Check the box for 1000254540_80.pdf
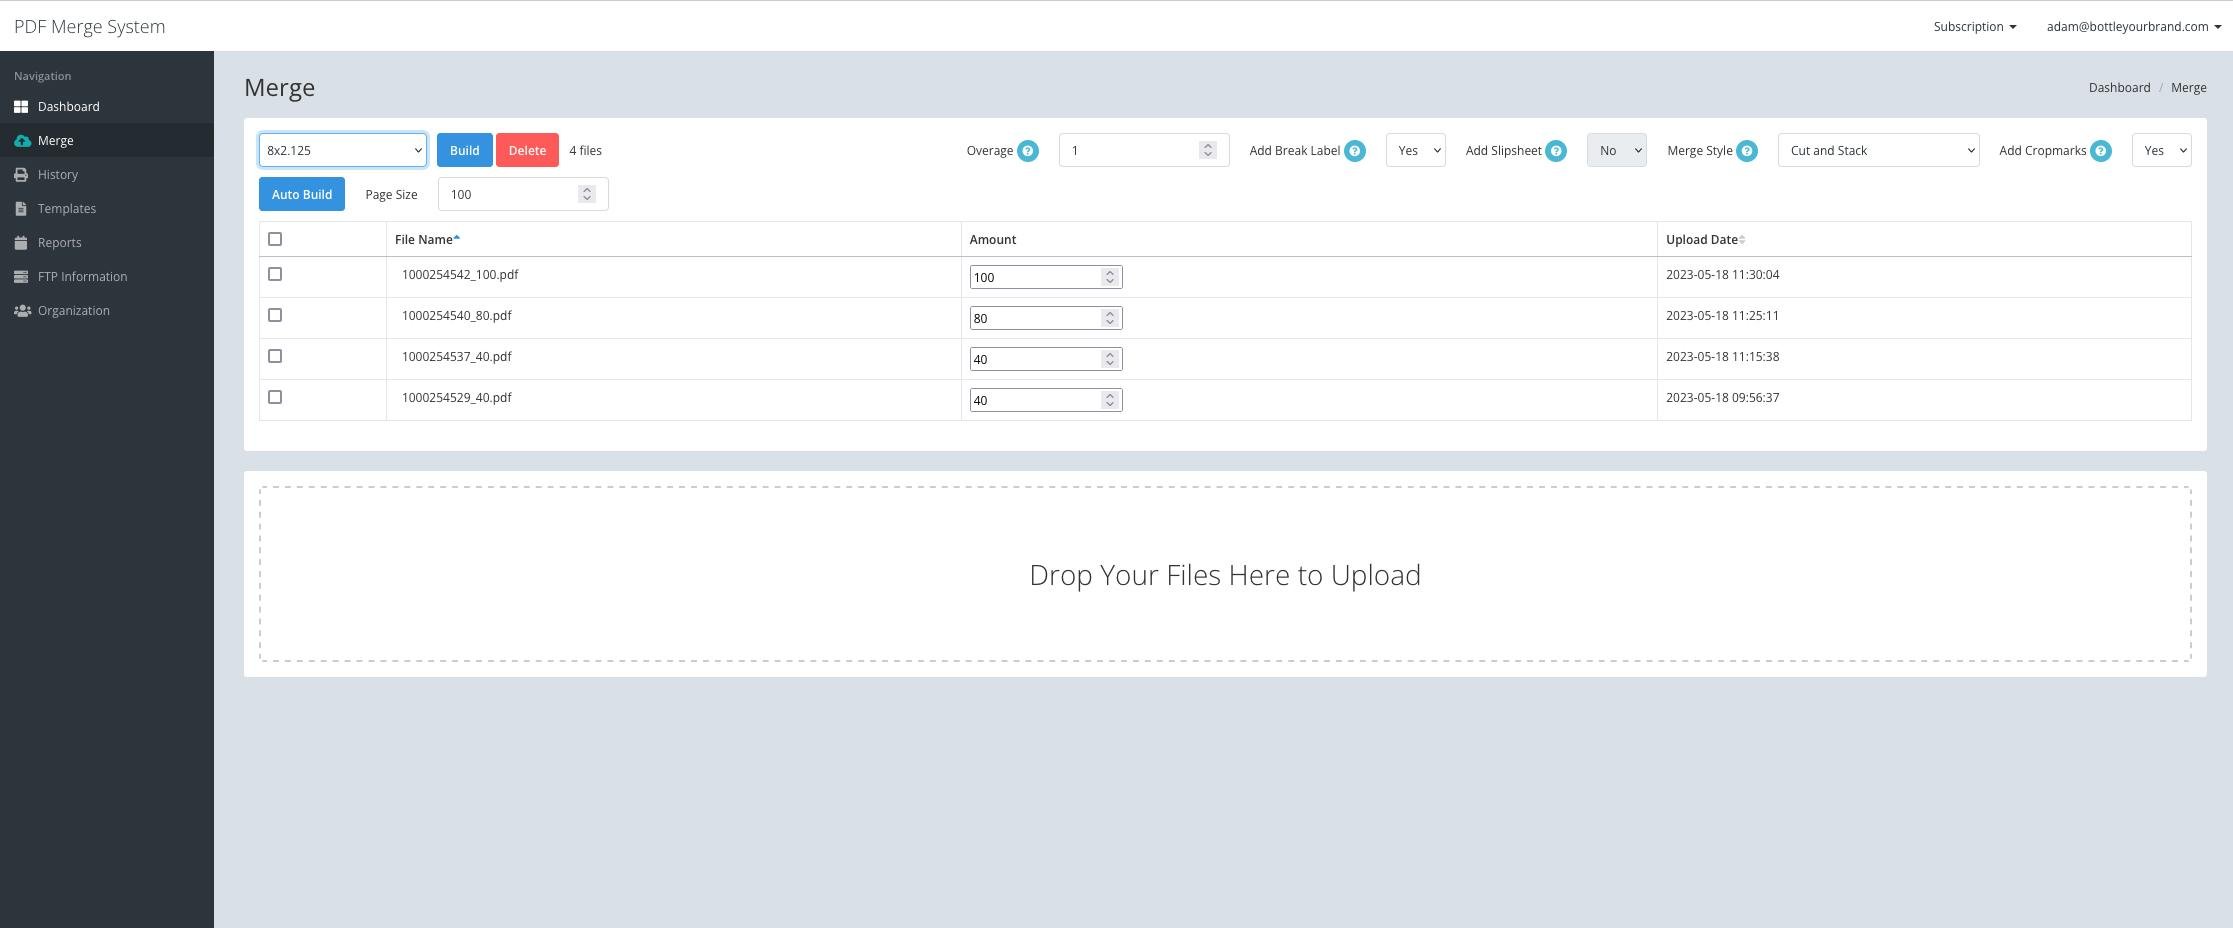2233x928 pixels. click(275, 315)
